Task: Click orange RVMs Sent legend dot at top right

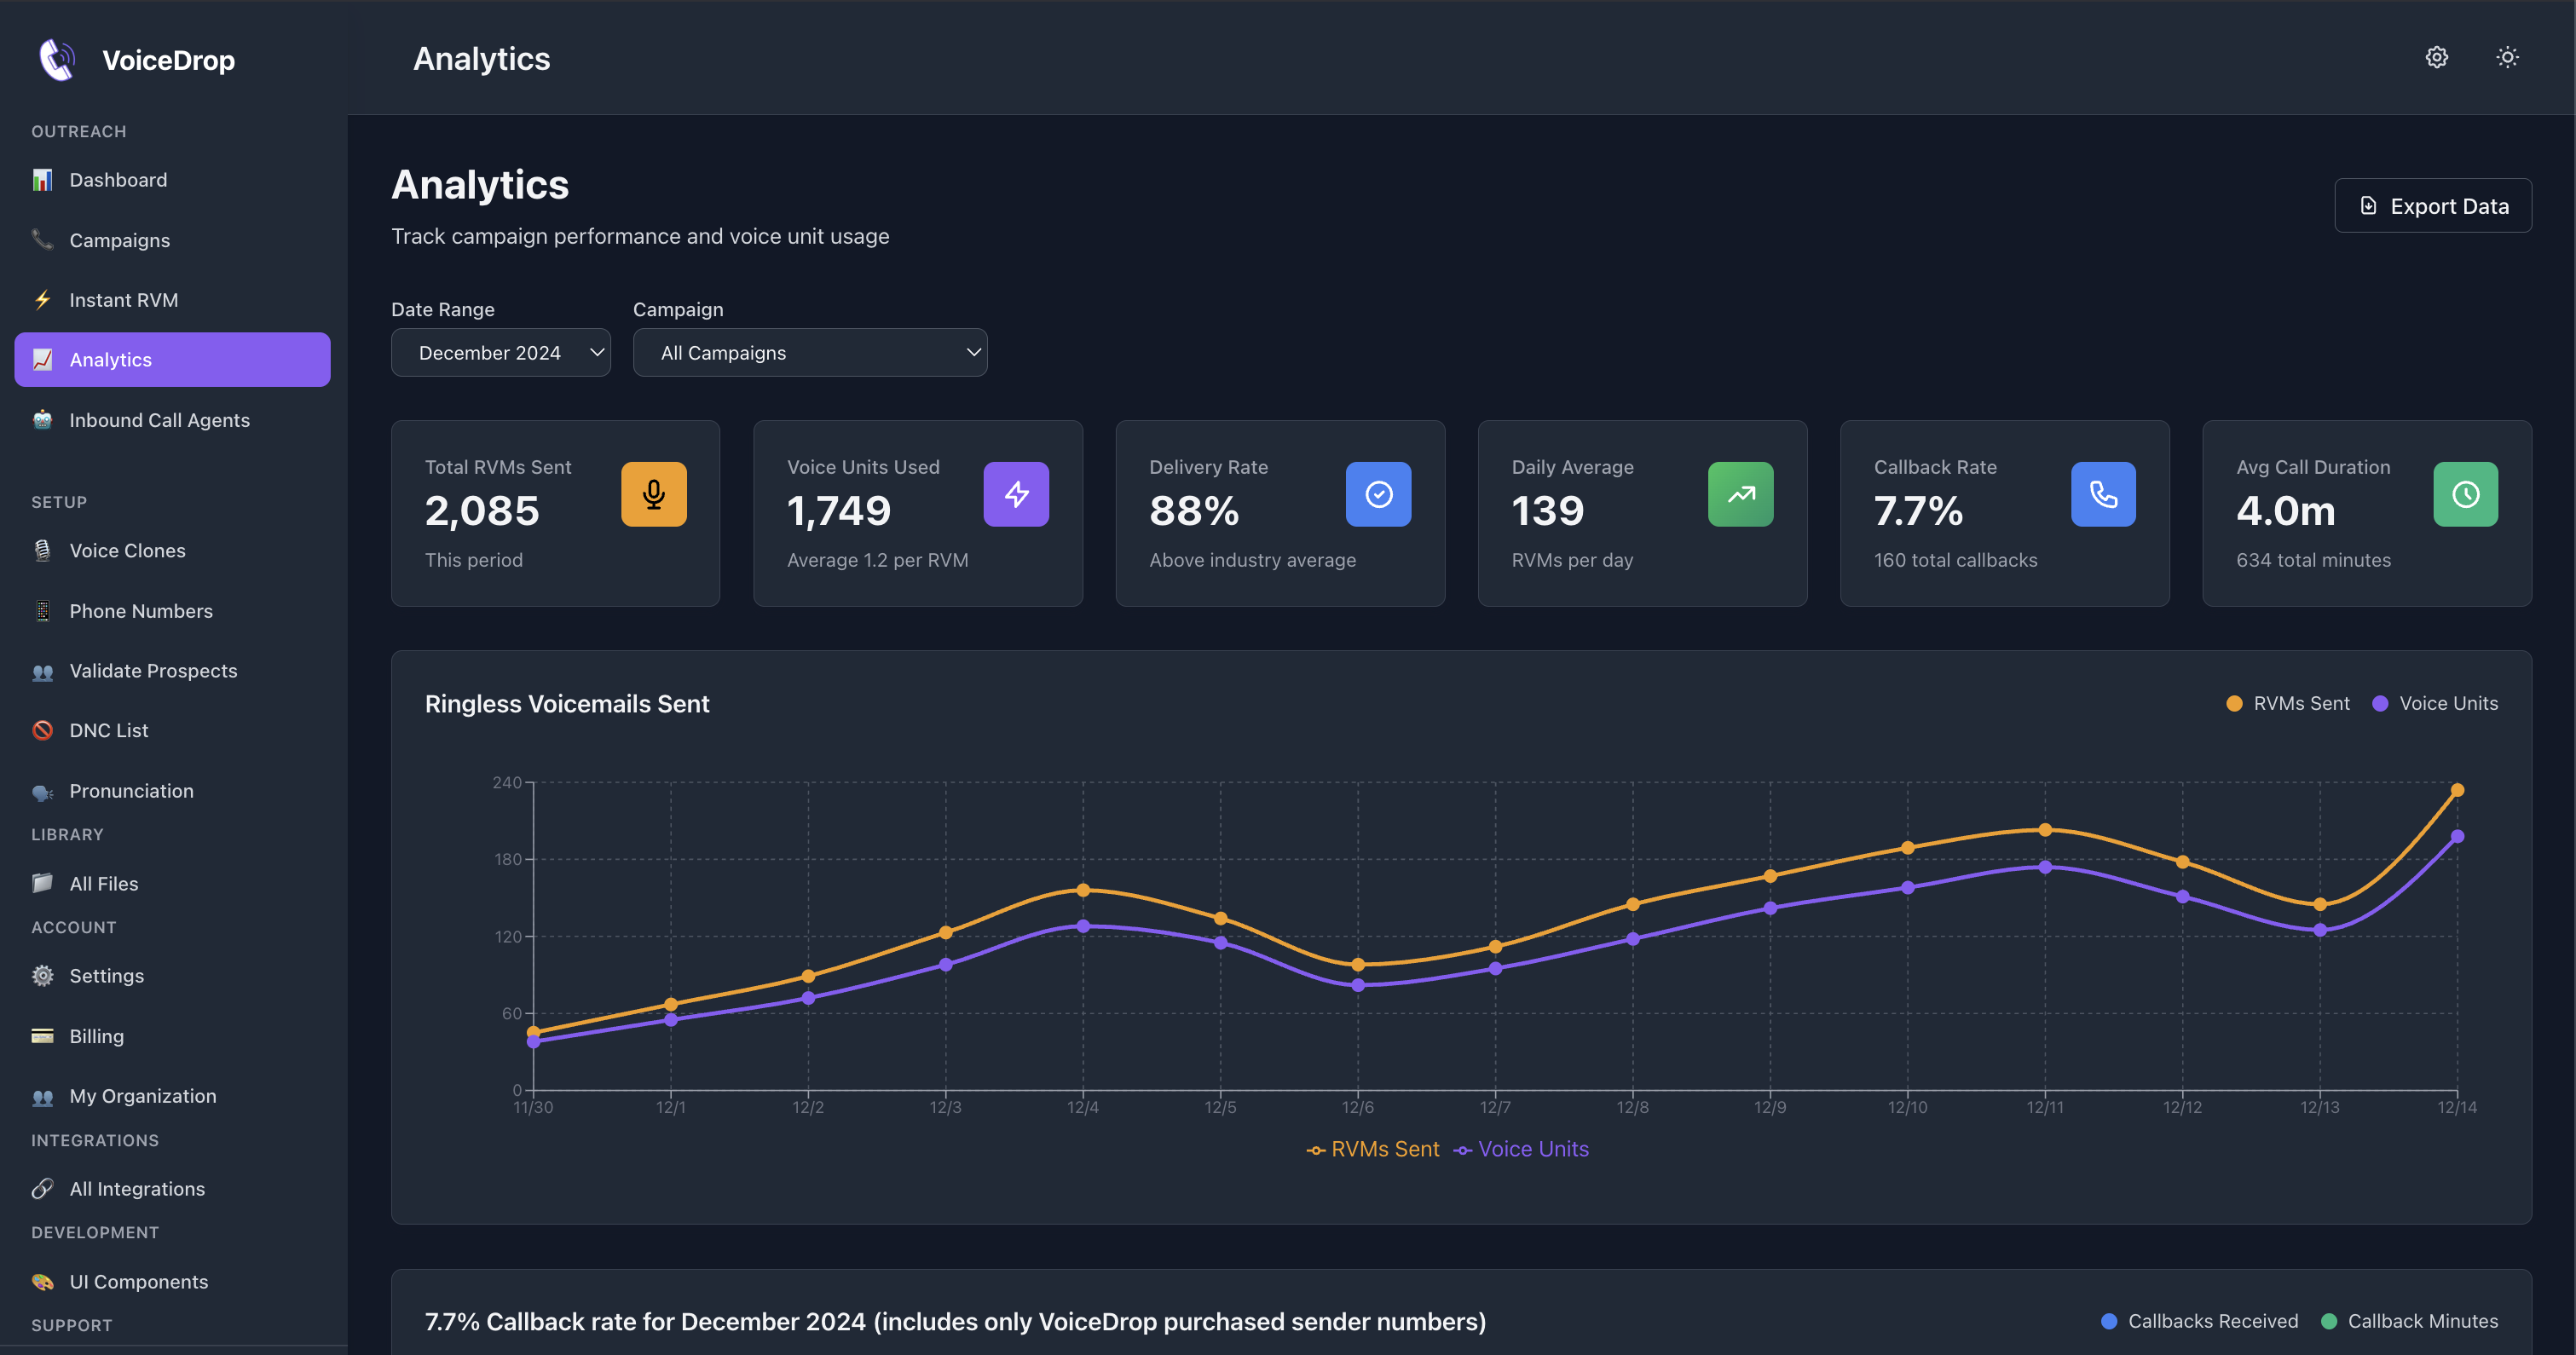Action: (2234, 704)
